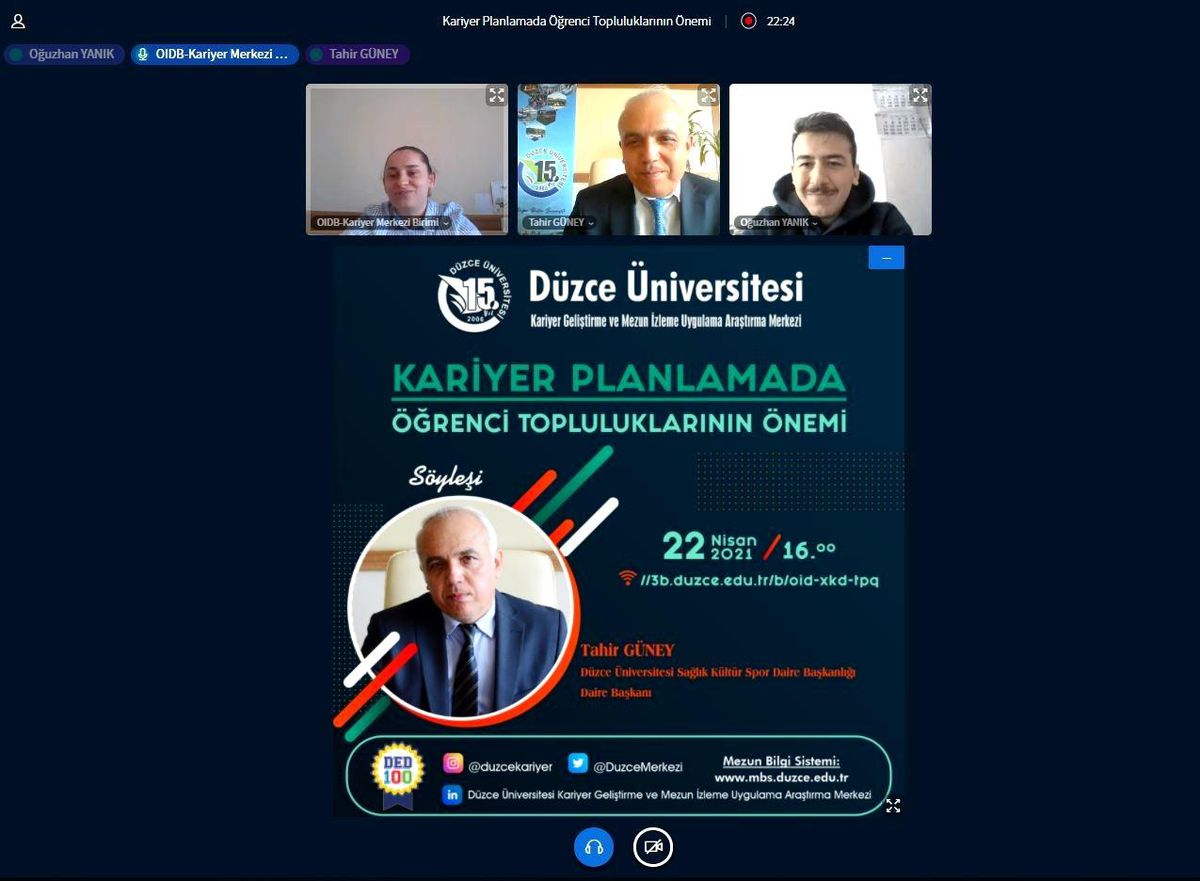This screenshot has height=881, width=1200.
Task: Select the Tahir GÜNEY talker pill
Action: (358, 55)
